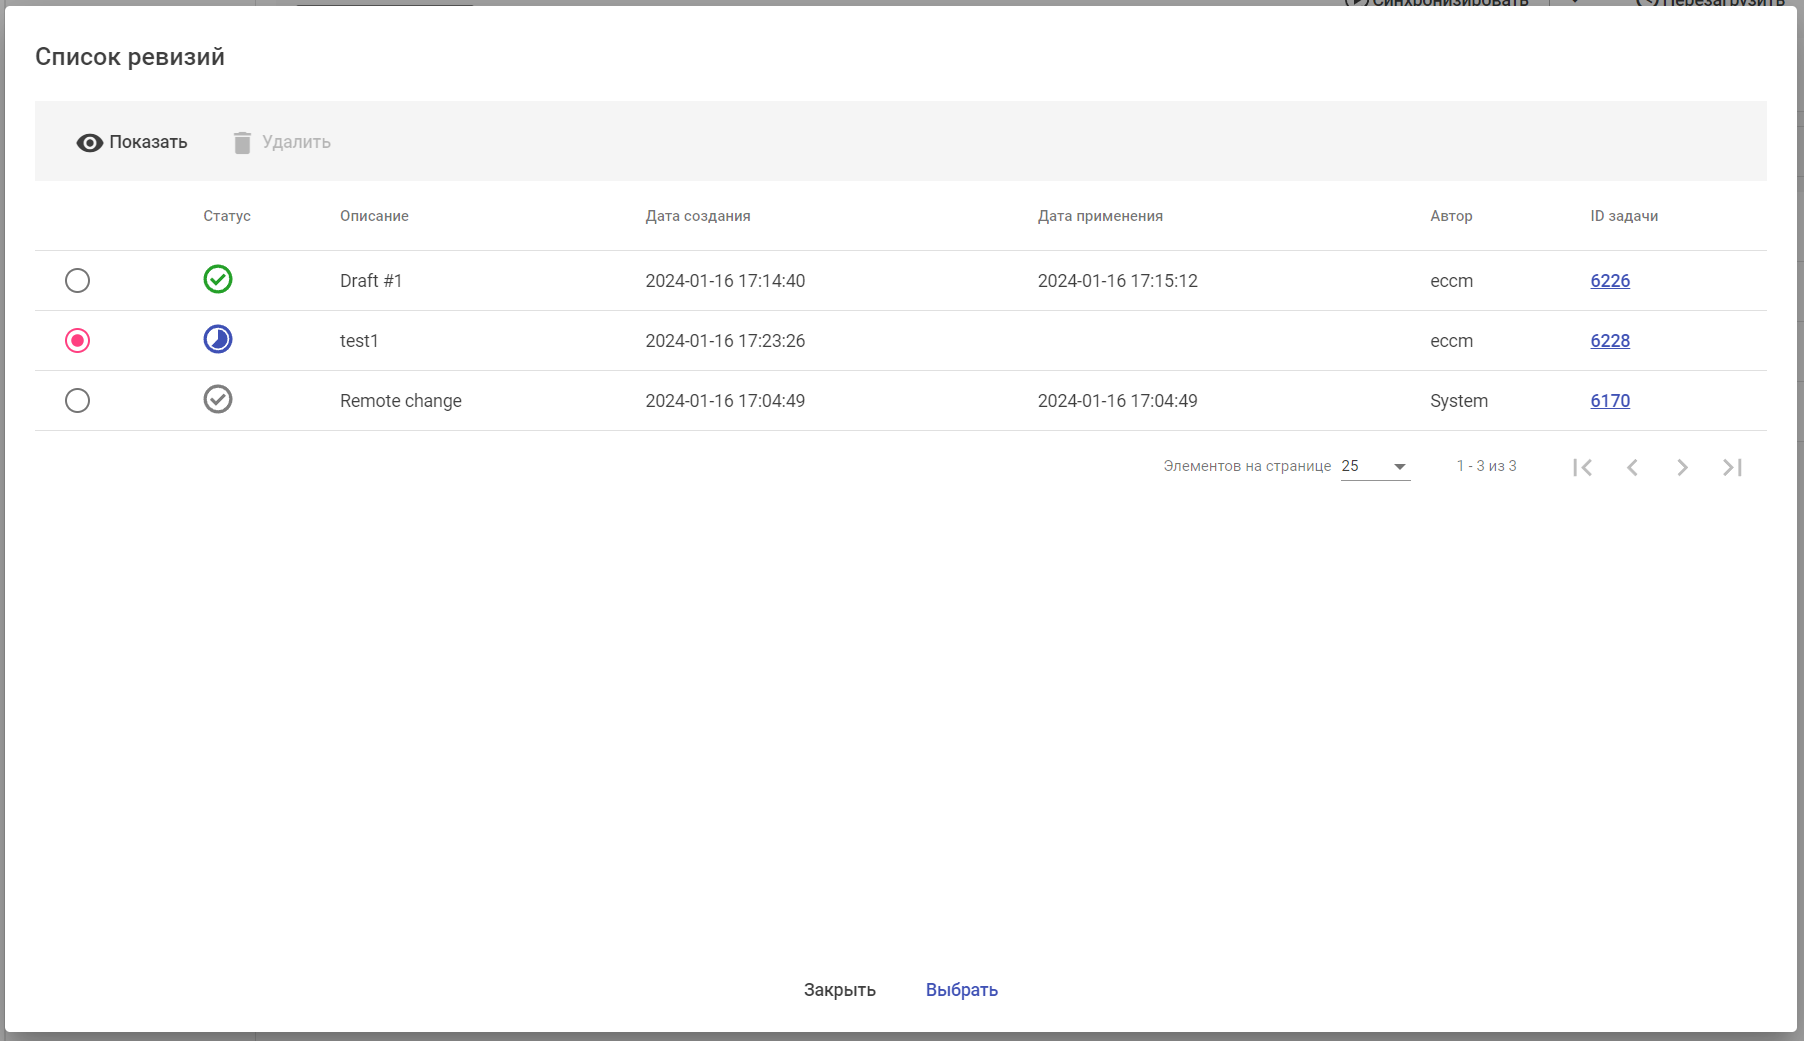Image resolution: width=1804 pixels, height=1041 pixels.
Task: Click the trash icon for Удалить
Action: tap(242, 143)
